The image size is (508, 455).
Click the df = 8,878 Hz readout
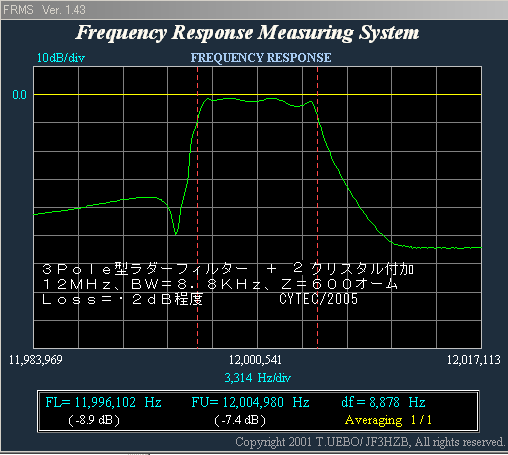point(383,402)
